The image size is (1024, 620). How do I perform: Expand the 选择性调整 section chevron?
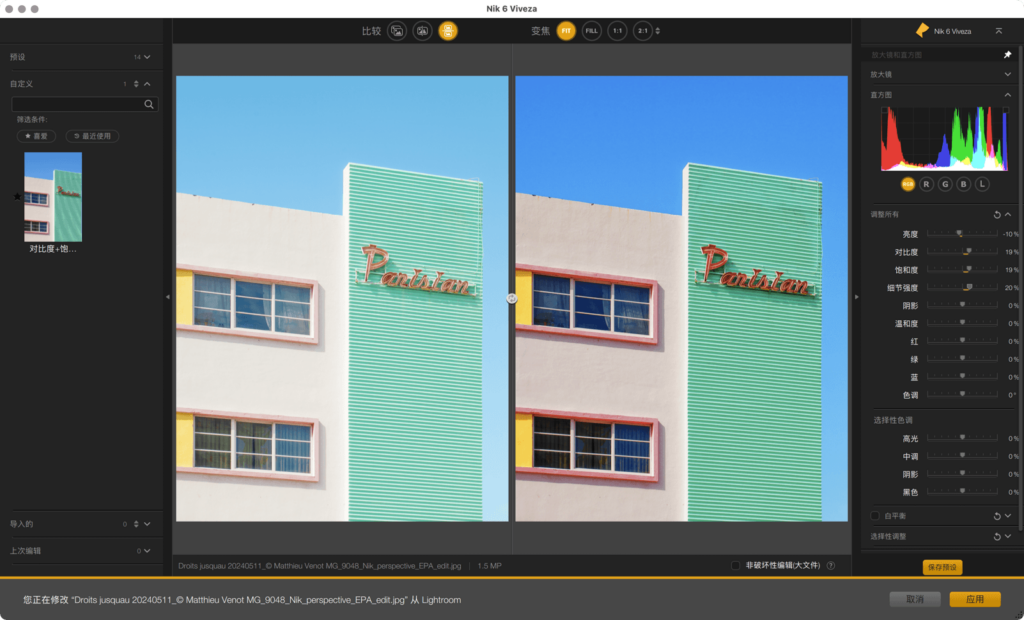point(1008,536)
